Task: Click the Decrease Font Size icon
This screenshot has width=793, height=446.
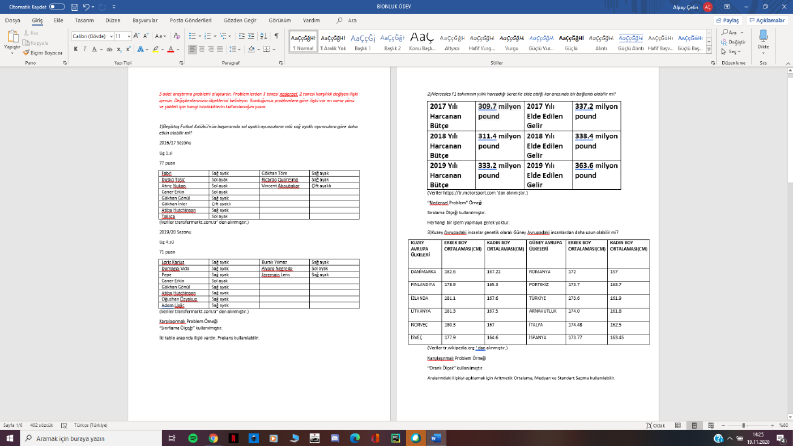Action: [x=146, y=36]
